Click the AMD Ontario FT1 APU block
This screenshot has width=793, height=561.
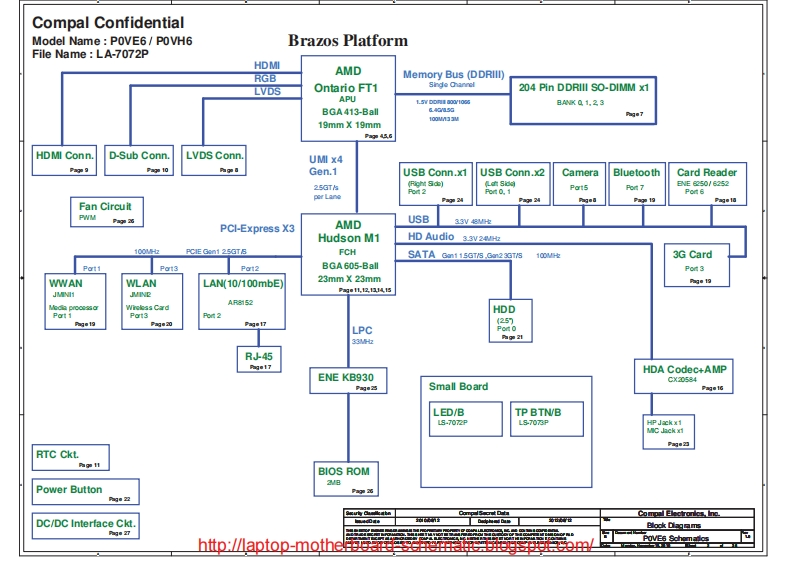(x=348, y=99)
